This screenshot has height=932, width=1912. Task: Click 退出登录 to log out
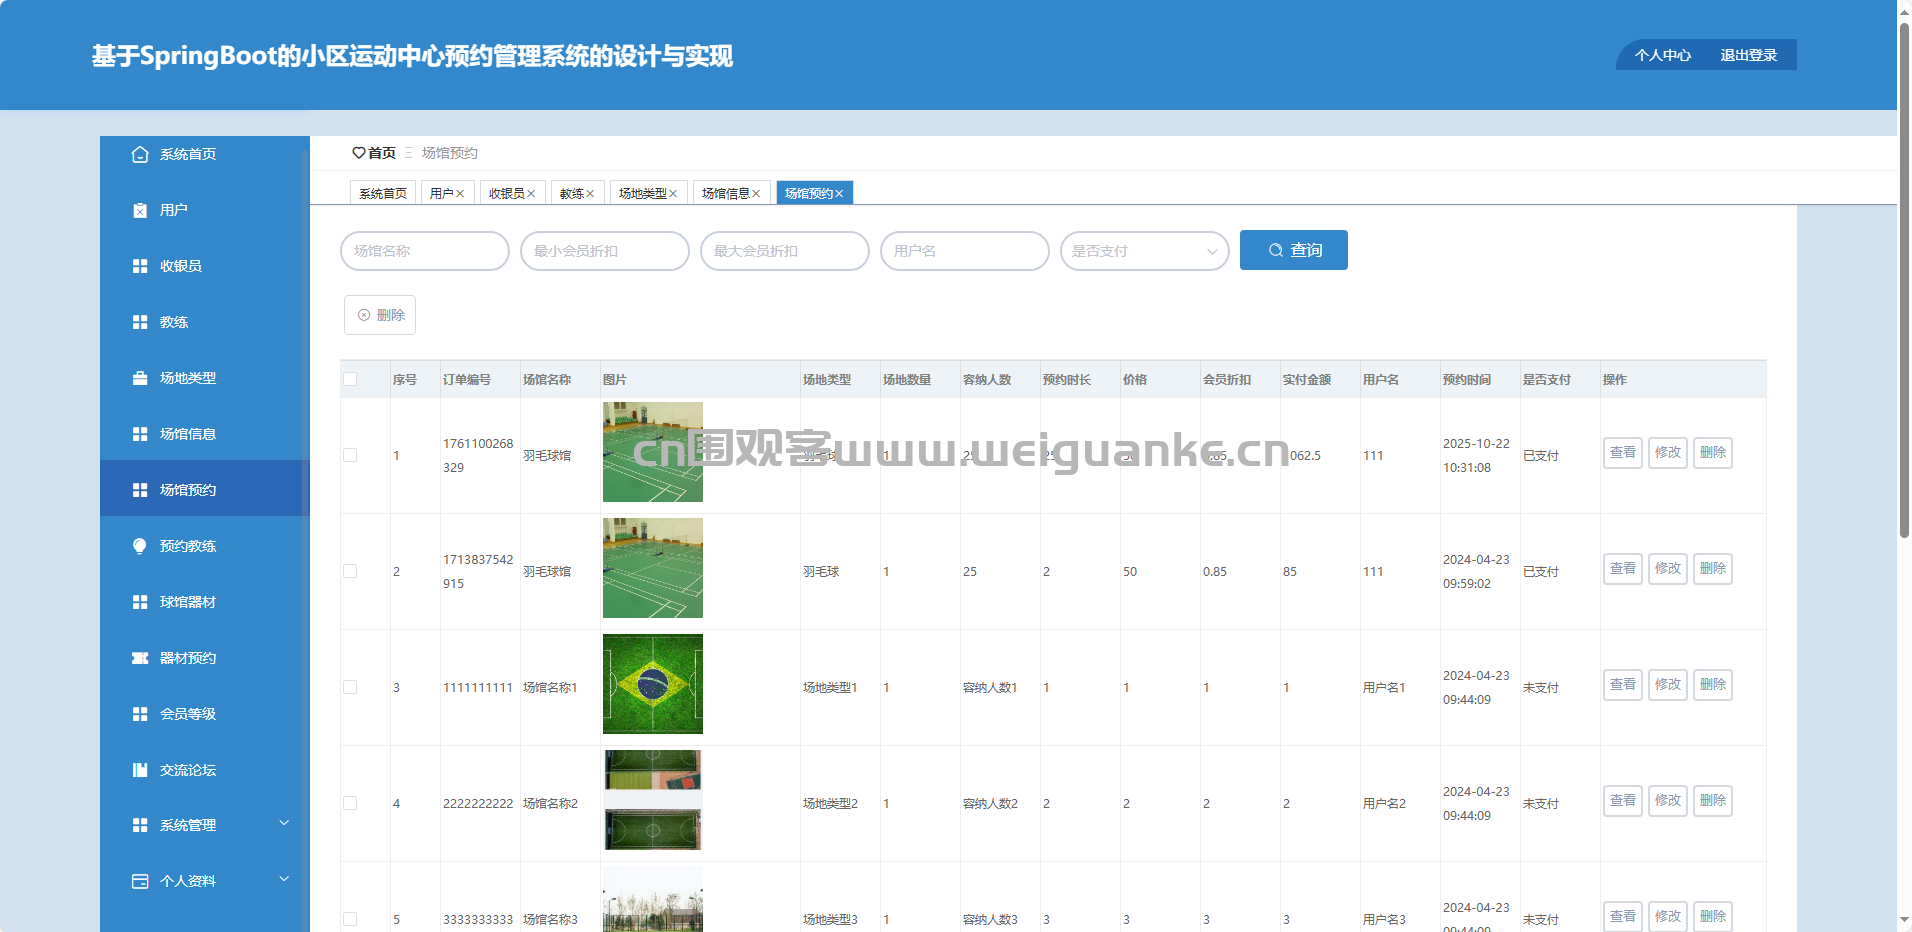1748,55
